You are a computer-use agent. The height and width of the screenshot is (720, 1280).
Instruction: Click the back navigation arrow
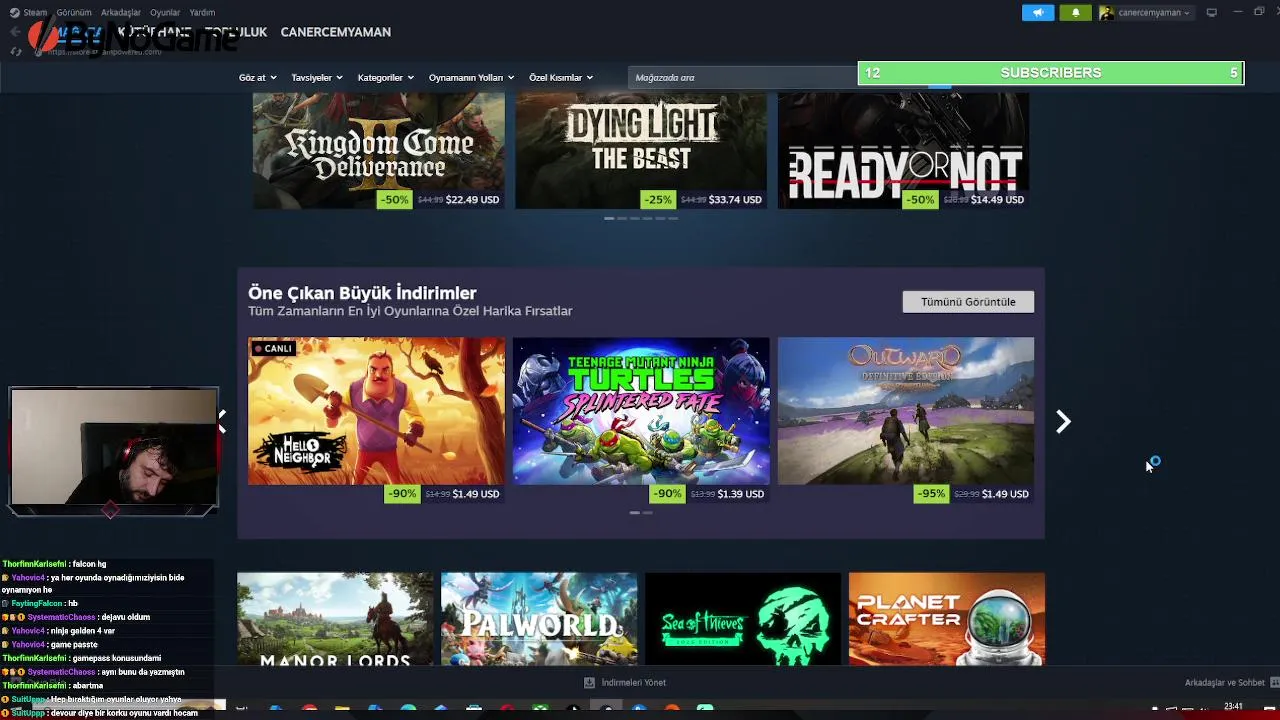(15, 32)
